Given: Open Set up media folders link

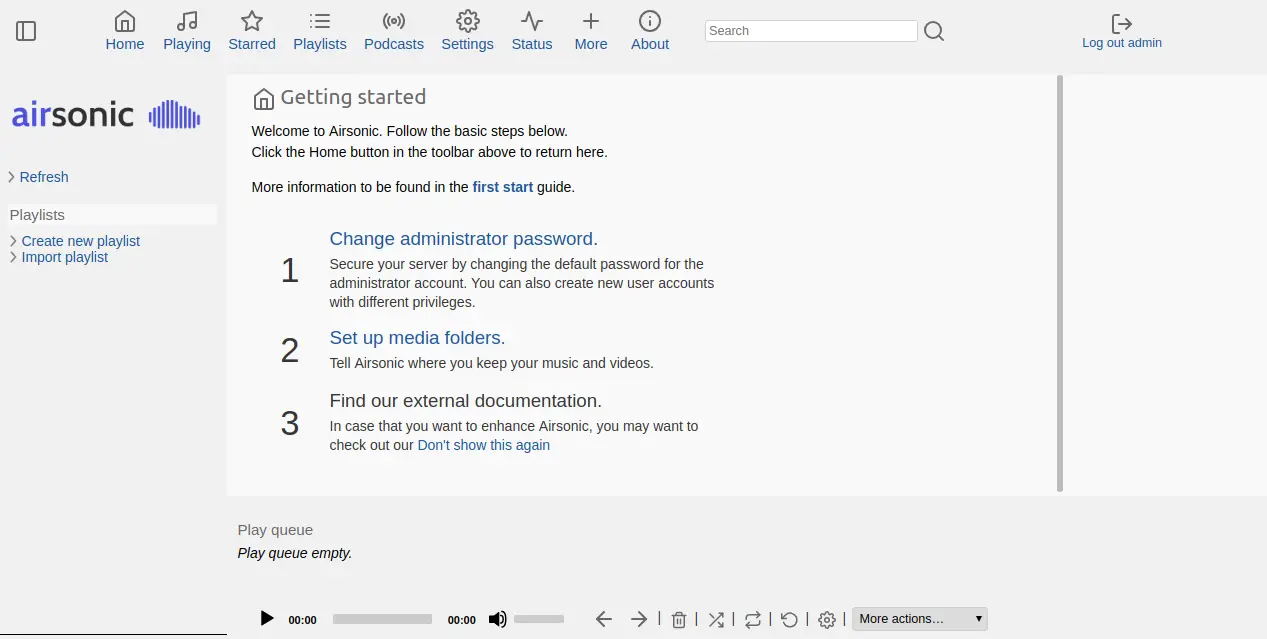Looking at the screenshot, I should [418, 338].
